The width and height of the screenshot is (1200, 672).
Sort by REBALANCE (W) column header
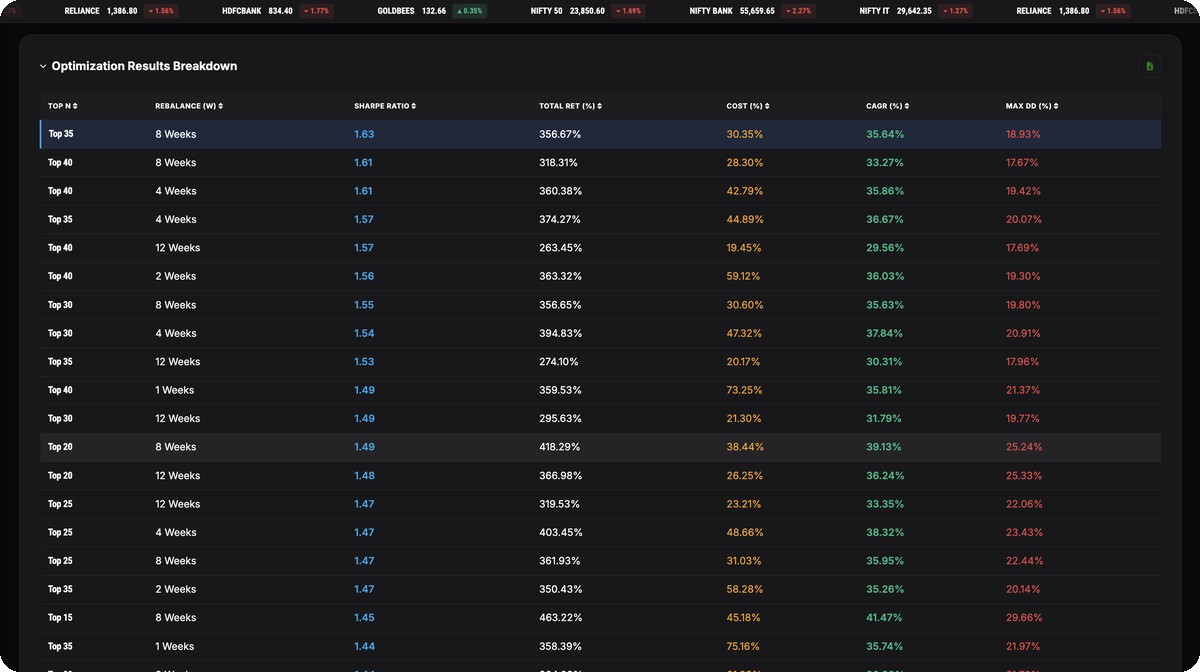click(x=189, y=106)
